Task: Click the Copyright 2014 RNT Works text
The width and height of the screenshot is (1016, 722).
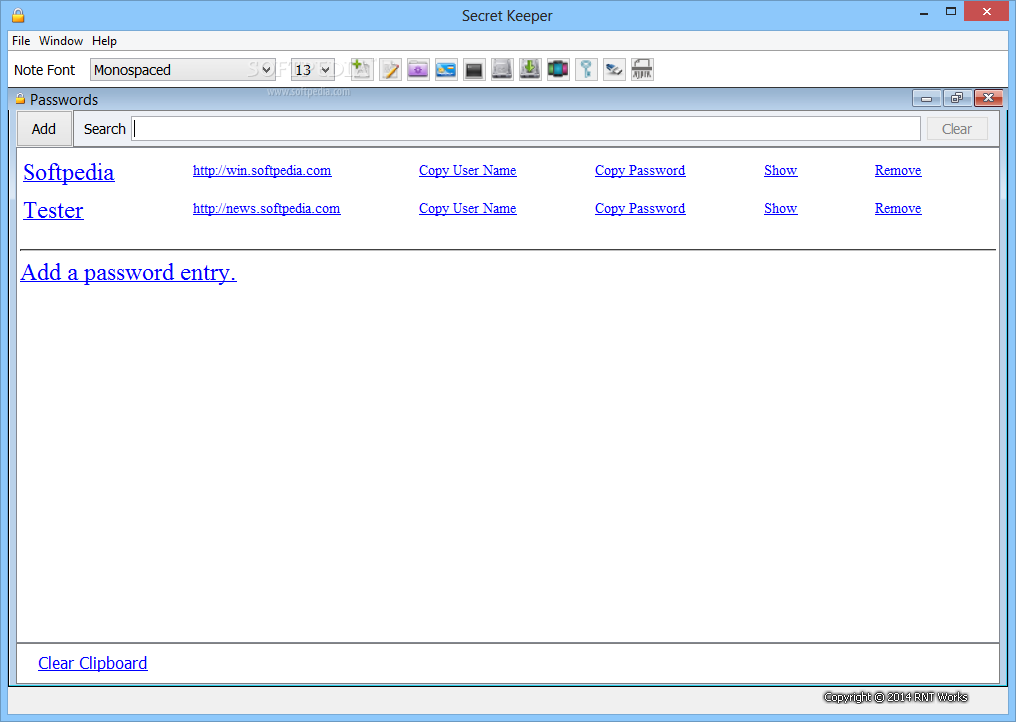Action: (895, 697)
